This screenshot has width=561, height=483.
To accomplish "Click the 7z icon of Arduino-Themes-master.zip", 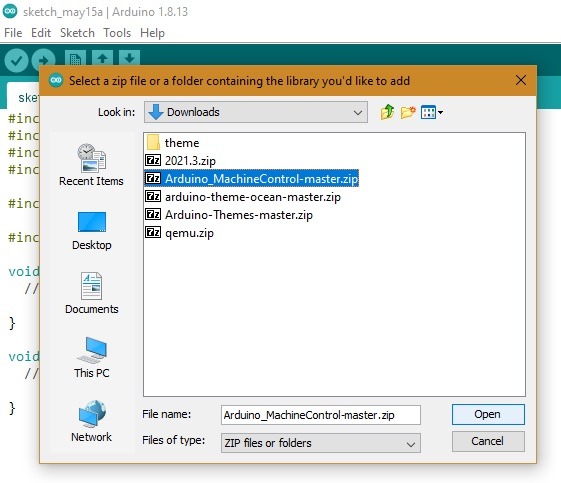I will pyautogui.click(x=153, y=214).
